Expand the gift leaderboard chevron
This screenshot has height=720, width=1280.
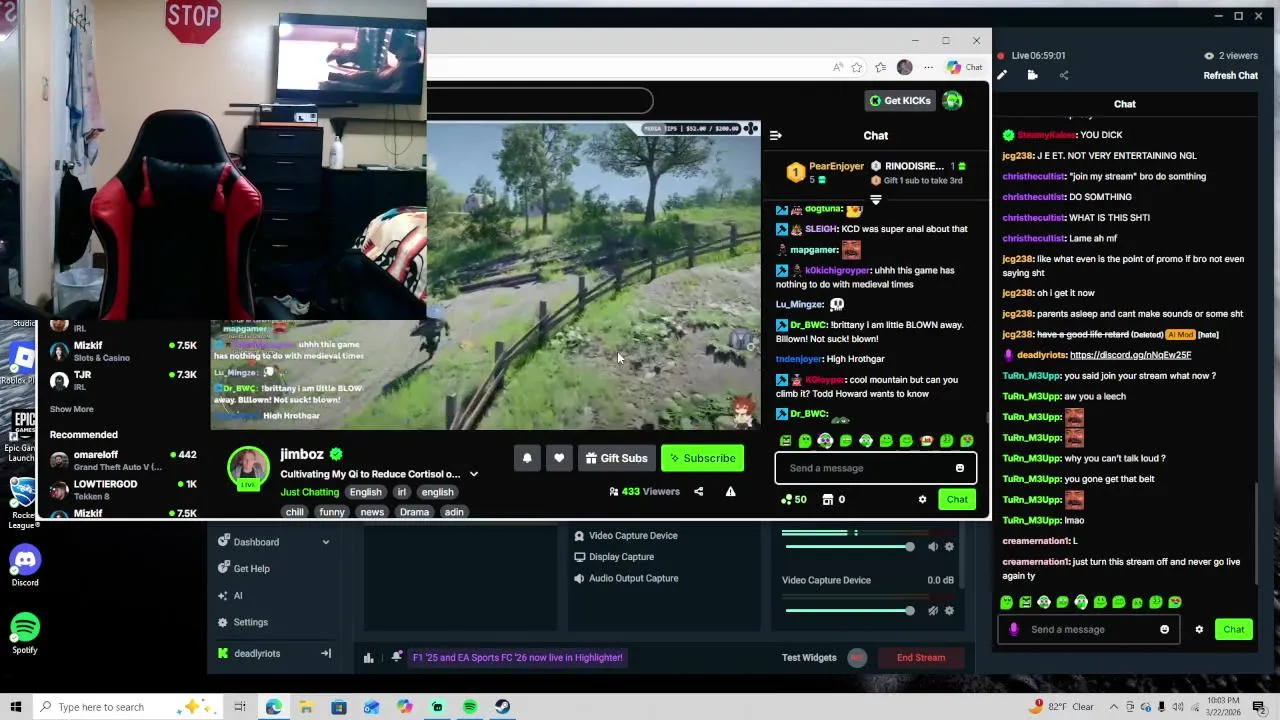876,200
